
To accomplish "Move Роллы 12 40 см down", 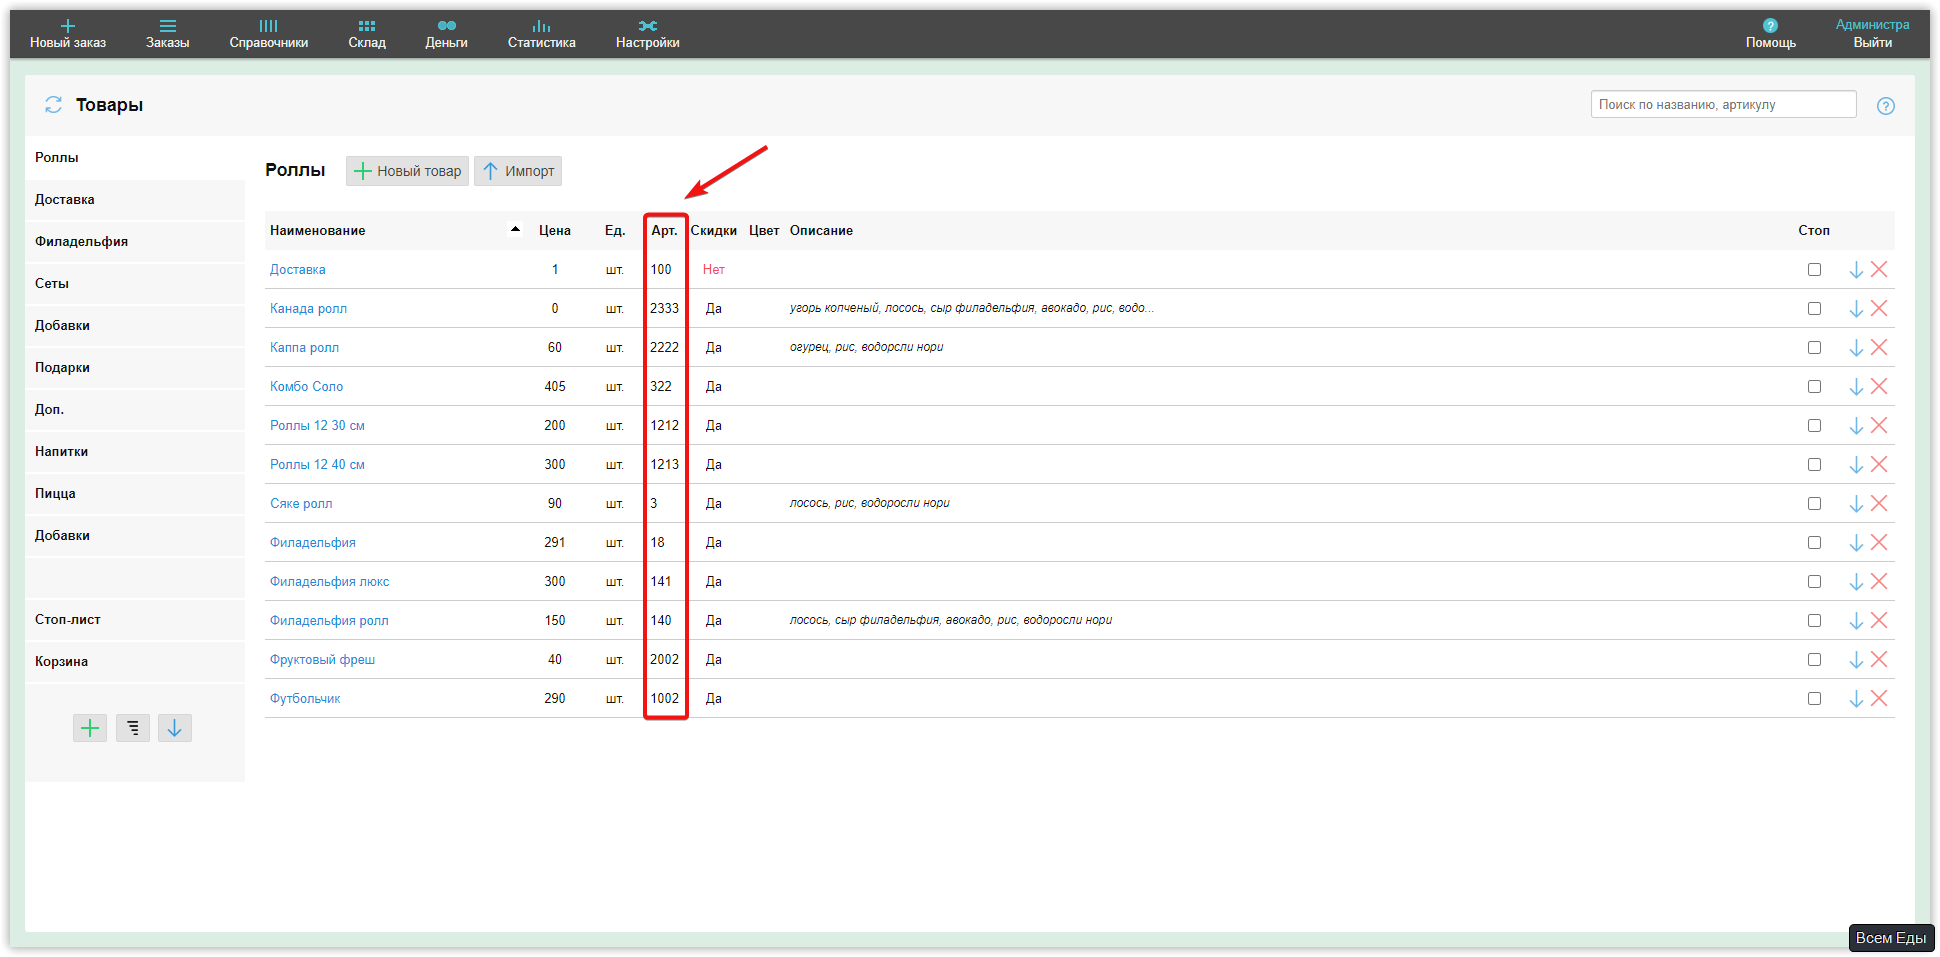I will [1856, 464].
